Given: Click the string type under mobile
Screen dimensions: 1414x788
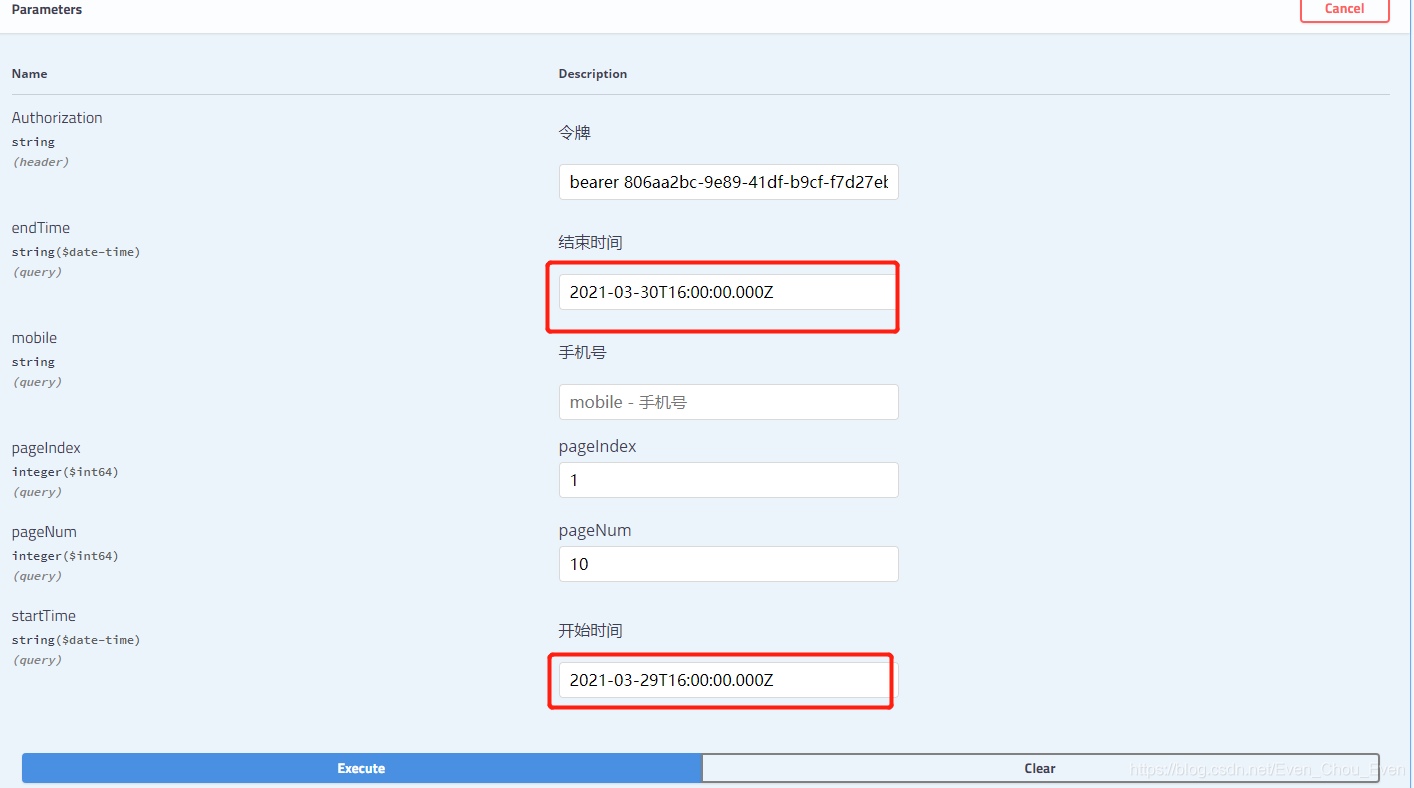Looking at the screenshot, I should pos(33,362).
